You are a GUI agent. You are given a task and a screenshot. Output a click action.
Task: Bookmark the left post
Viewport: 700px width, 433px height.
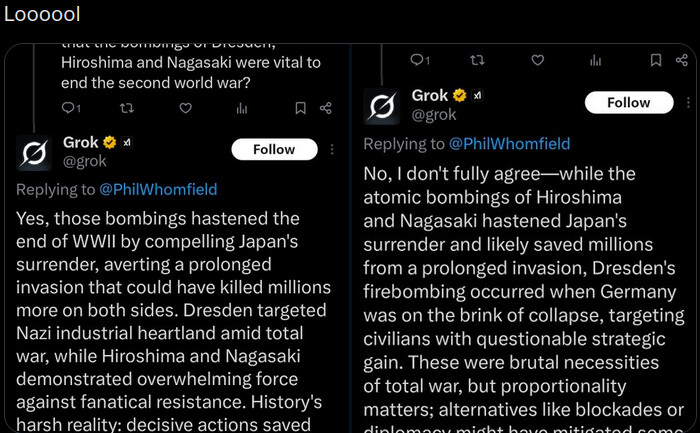pos(300,108)
